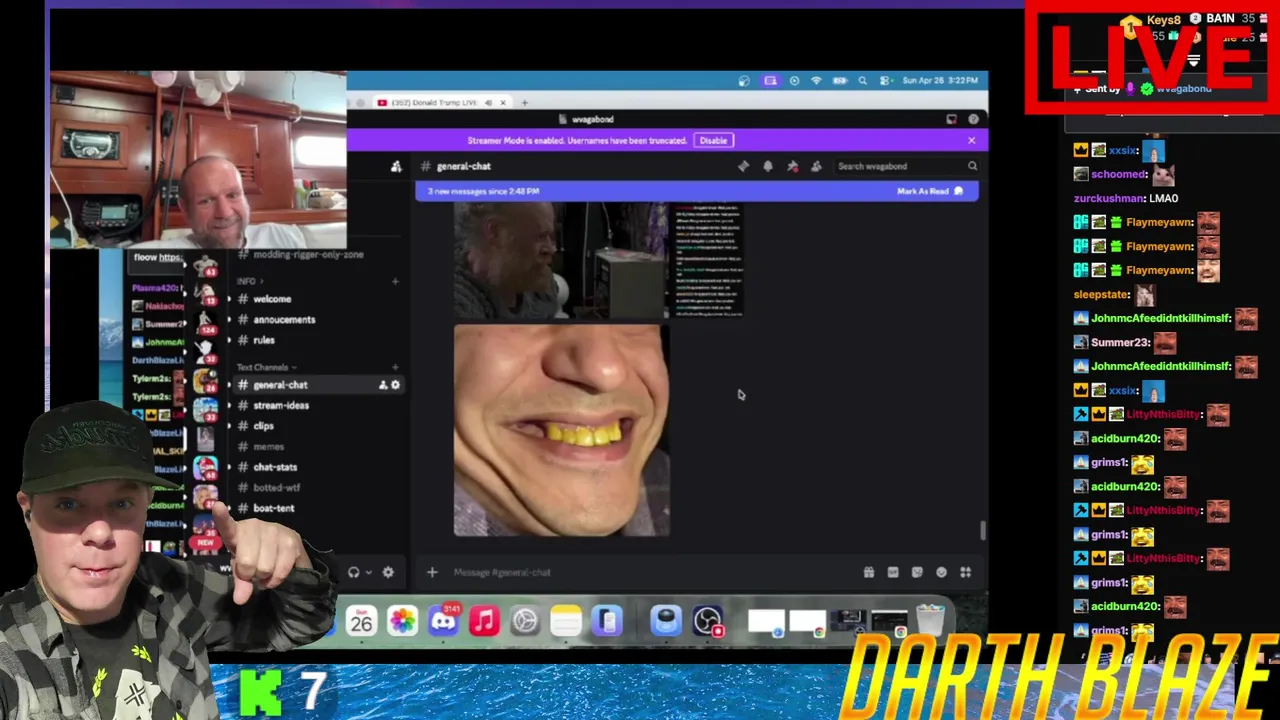Open Discord from the macOS dock
The image size is (1280, 720).
[x=443, y=621]
